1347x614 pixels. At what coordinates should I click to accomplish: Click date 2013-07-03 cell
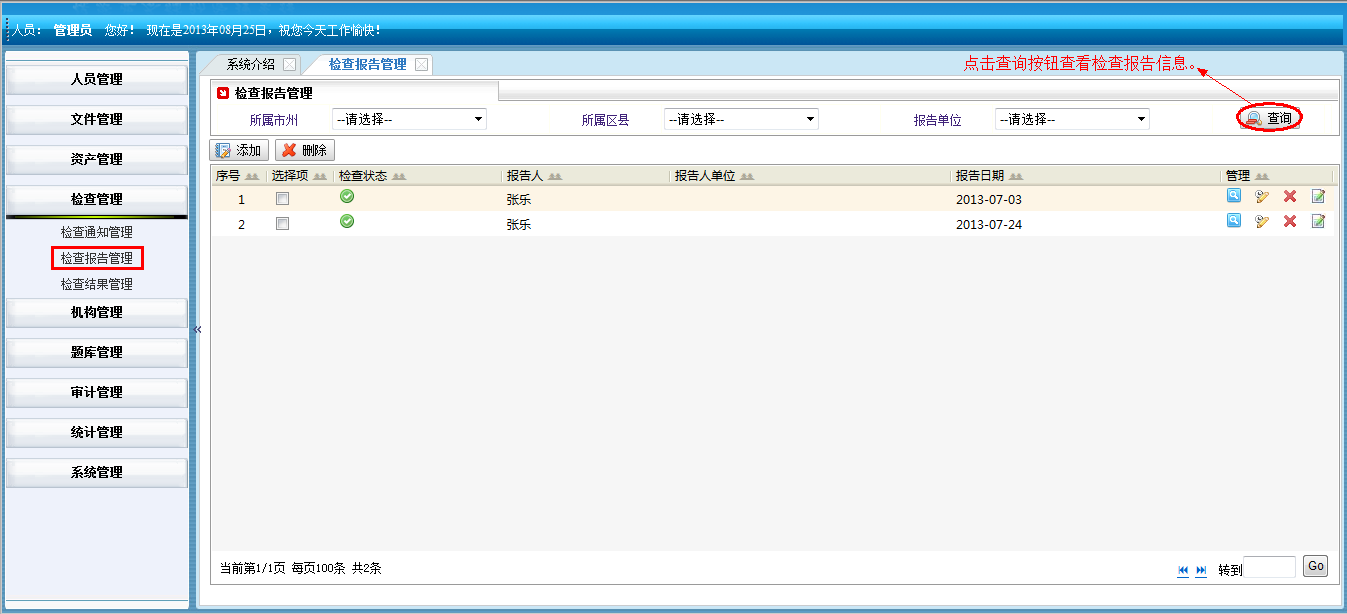[x=989, y=199]
